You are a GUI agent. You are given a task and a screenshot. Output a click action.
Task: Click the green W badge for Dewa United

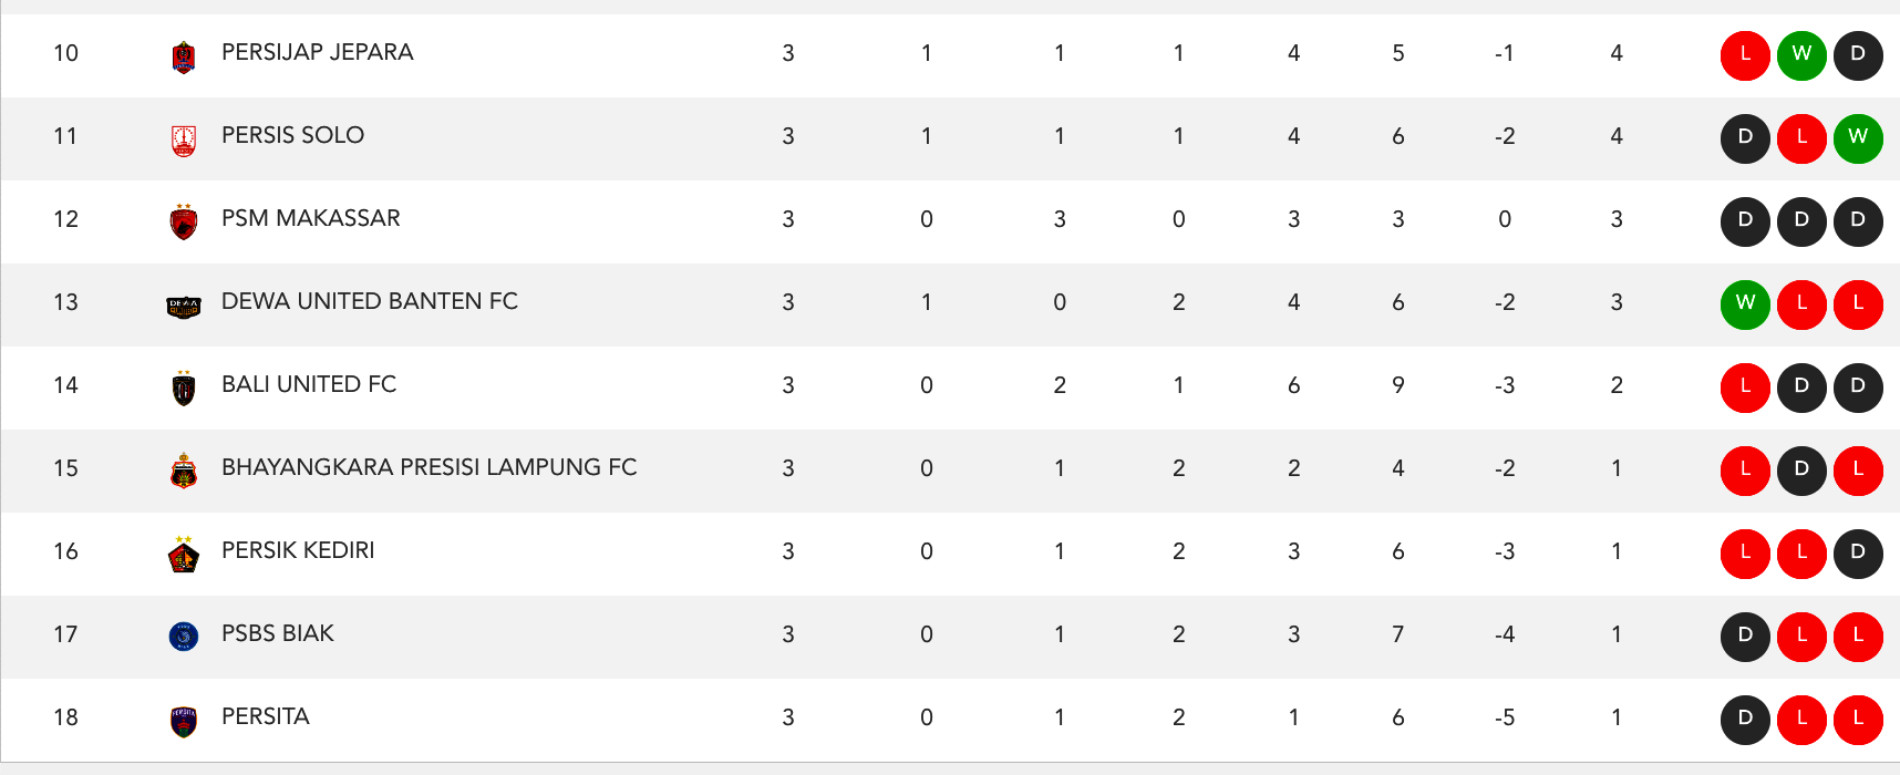(x=1745, y=304)
